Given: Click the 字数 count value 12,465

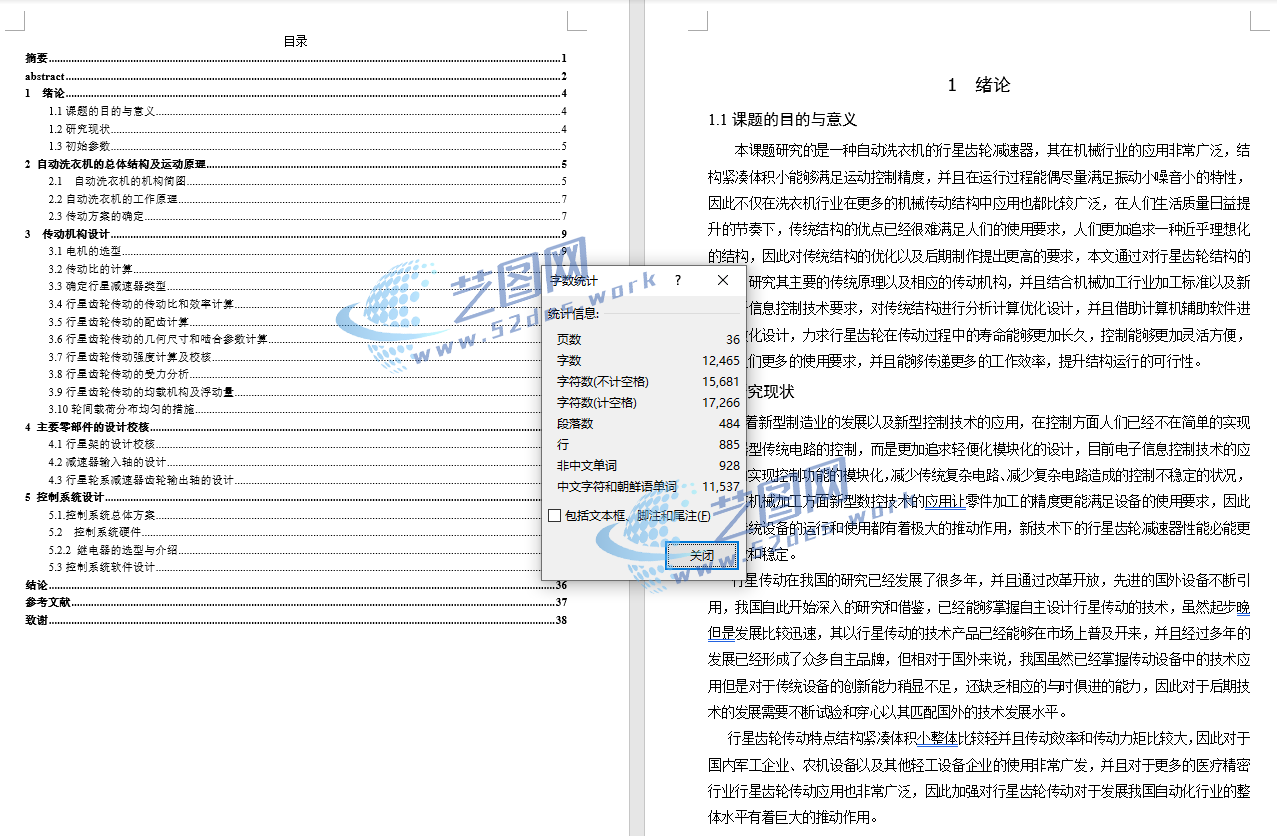Looking at the screenshot, I should pos(721,361).
